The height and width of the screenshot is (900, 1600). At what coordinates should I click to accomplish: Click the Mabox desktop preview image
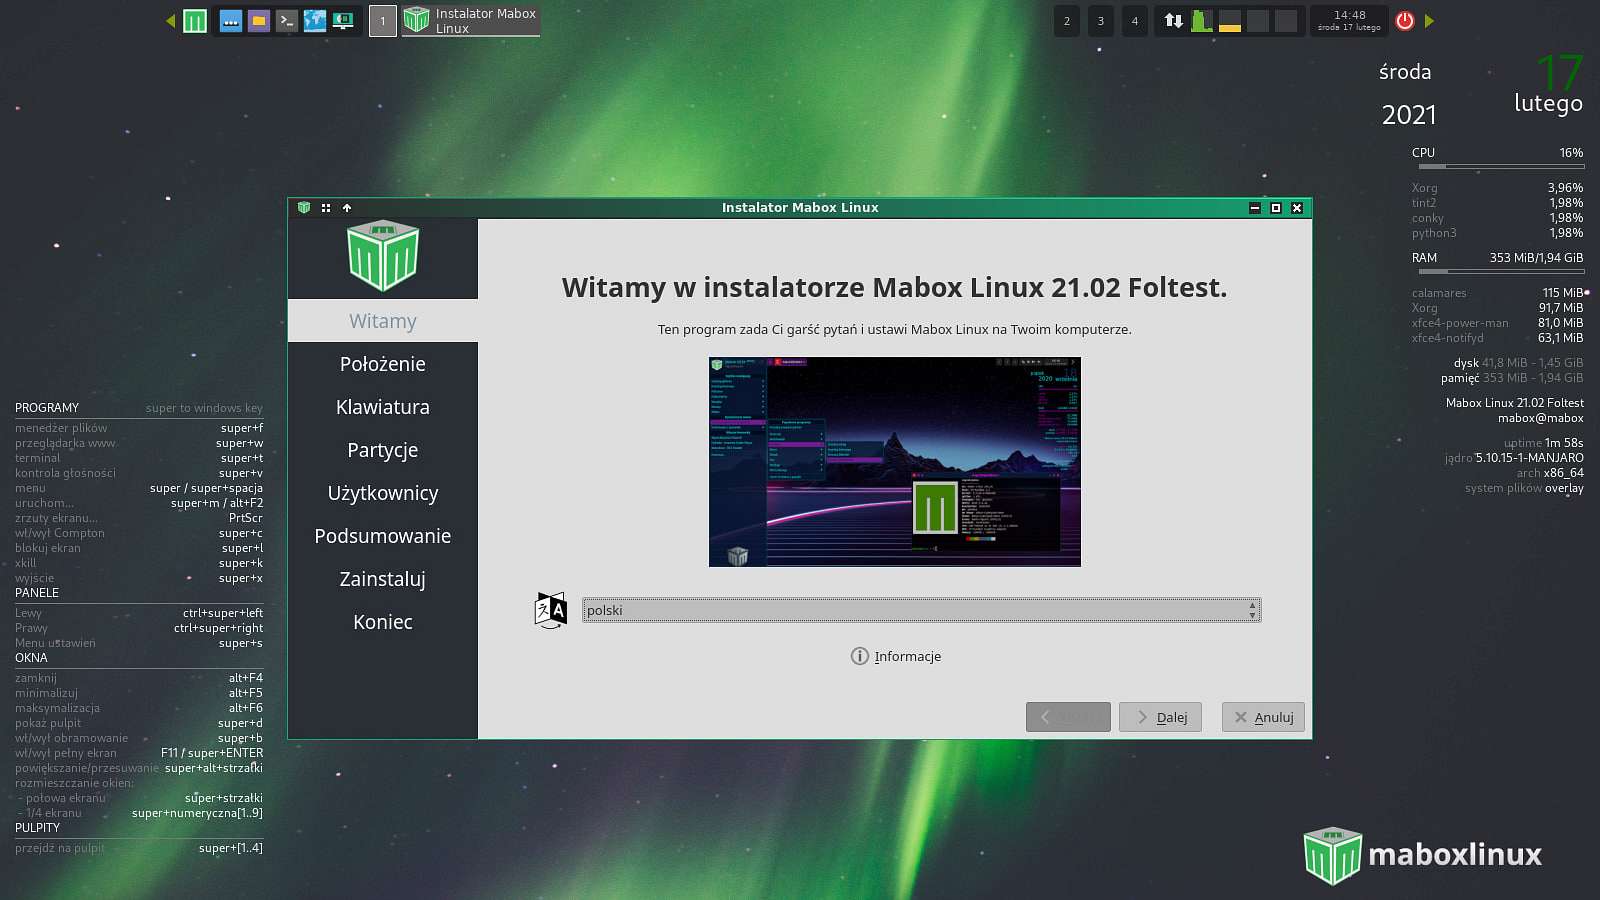[x=895, y=462]
